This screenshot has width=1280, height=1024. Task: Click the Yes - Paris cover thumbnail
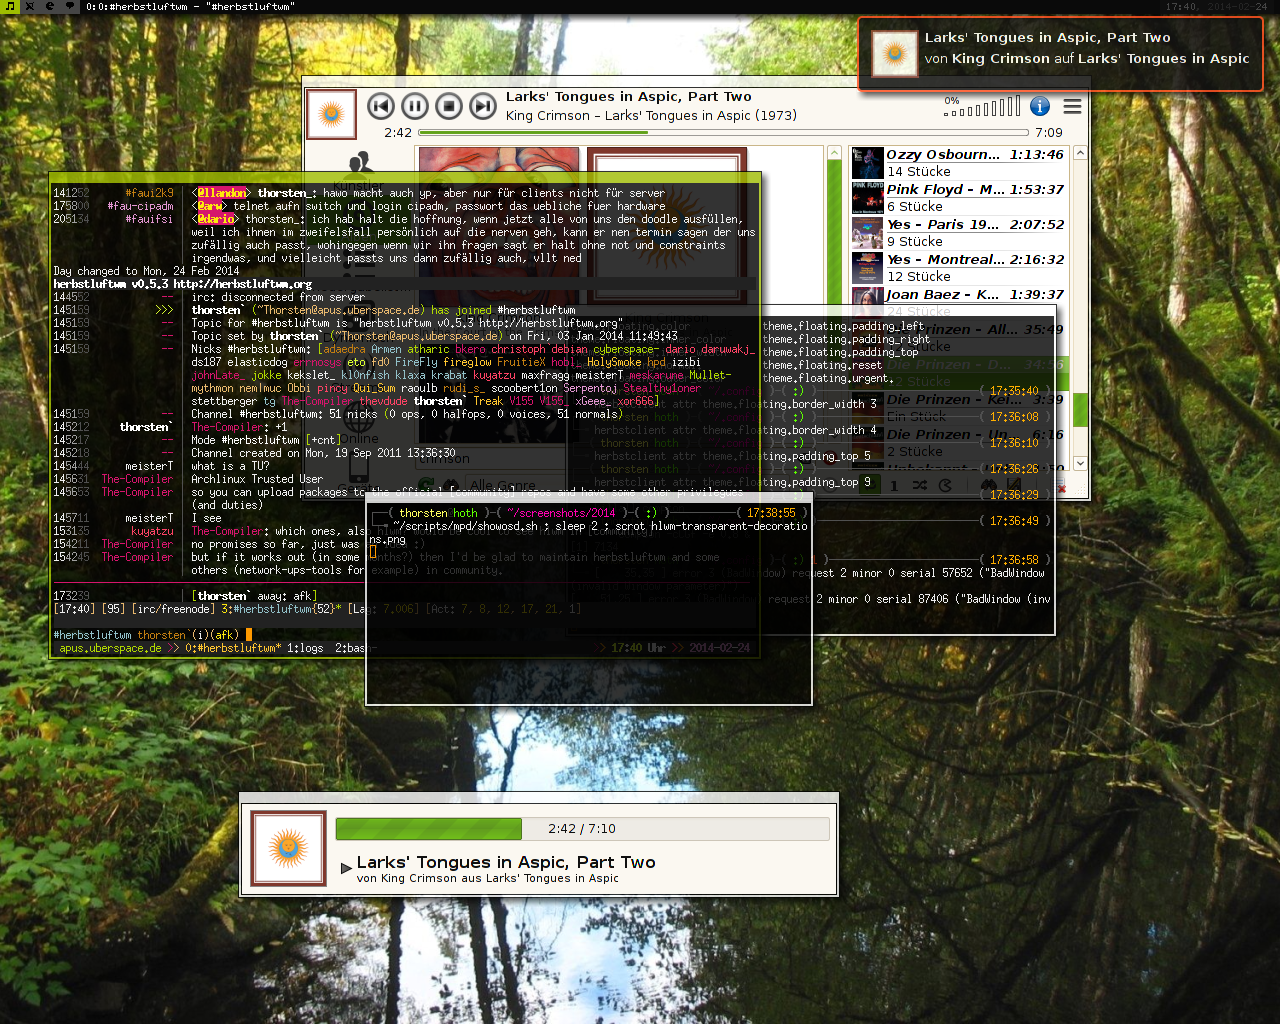click(x=867, y=233)
